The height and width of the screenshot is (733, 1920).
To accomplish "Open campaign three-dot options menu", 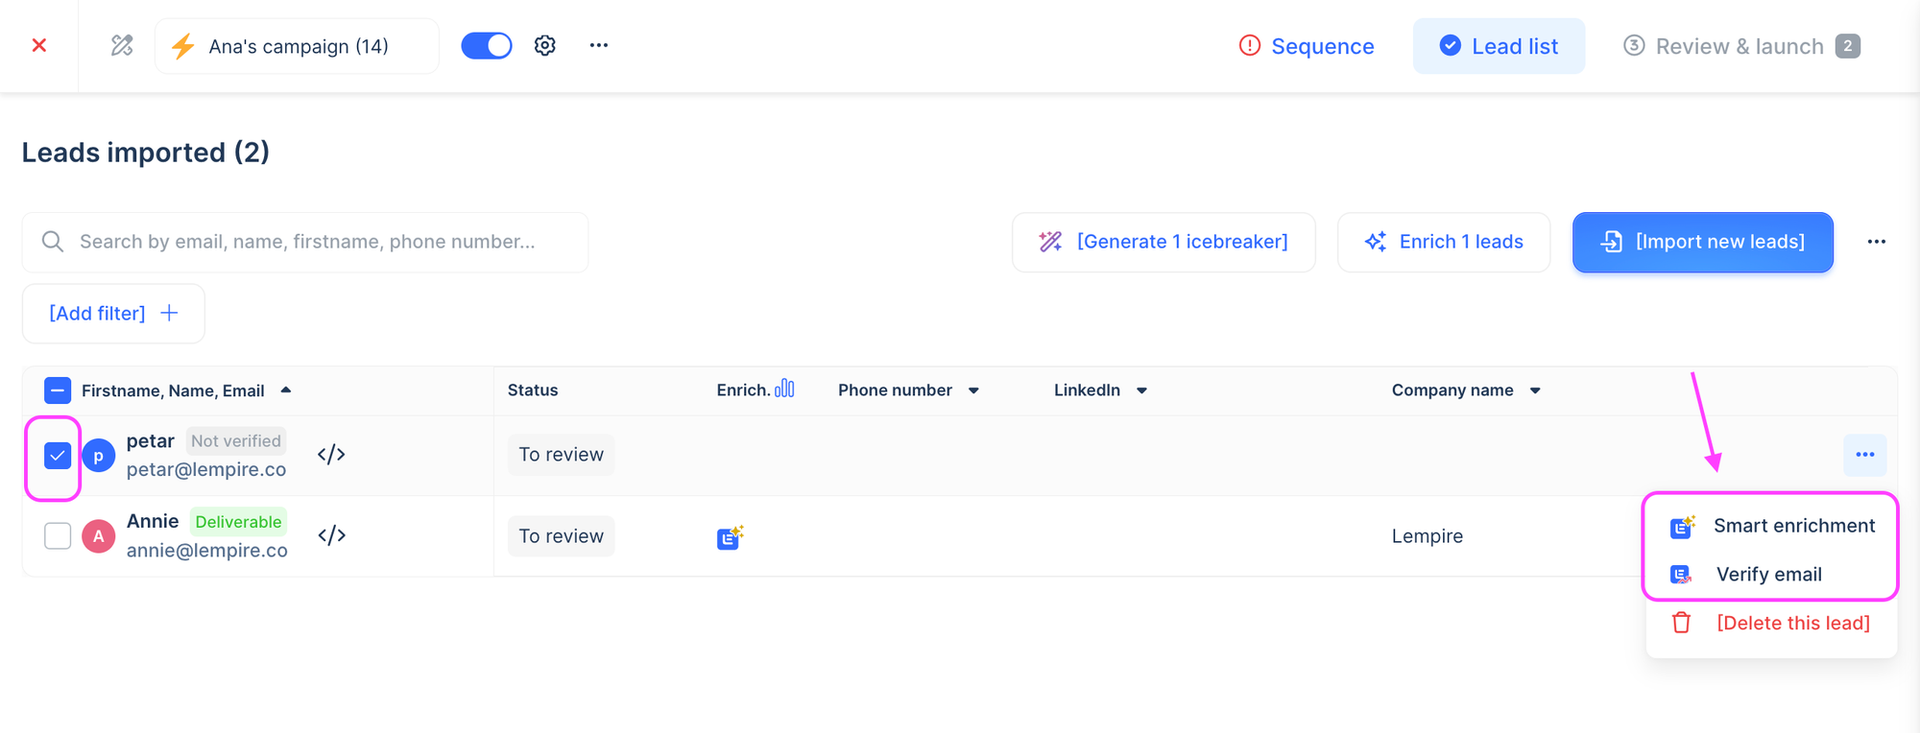I will [599, 45].
